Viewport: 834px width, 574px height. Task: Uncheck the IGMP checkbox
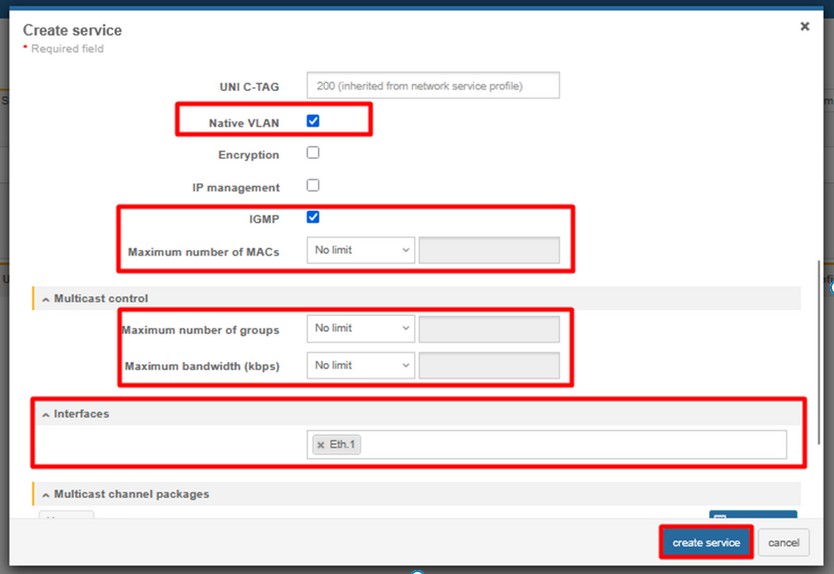click(x=313, y=217)
